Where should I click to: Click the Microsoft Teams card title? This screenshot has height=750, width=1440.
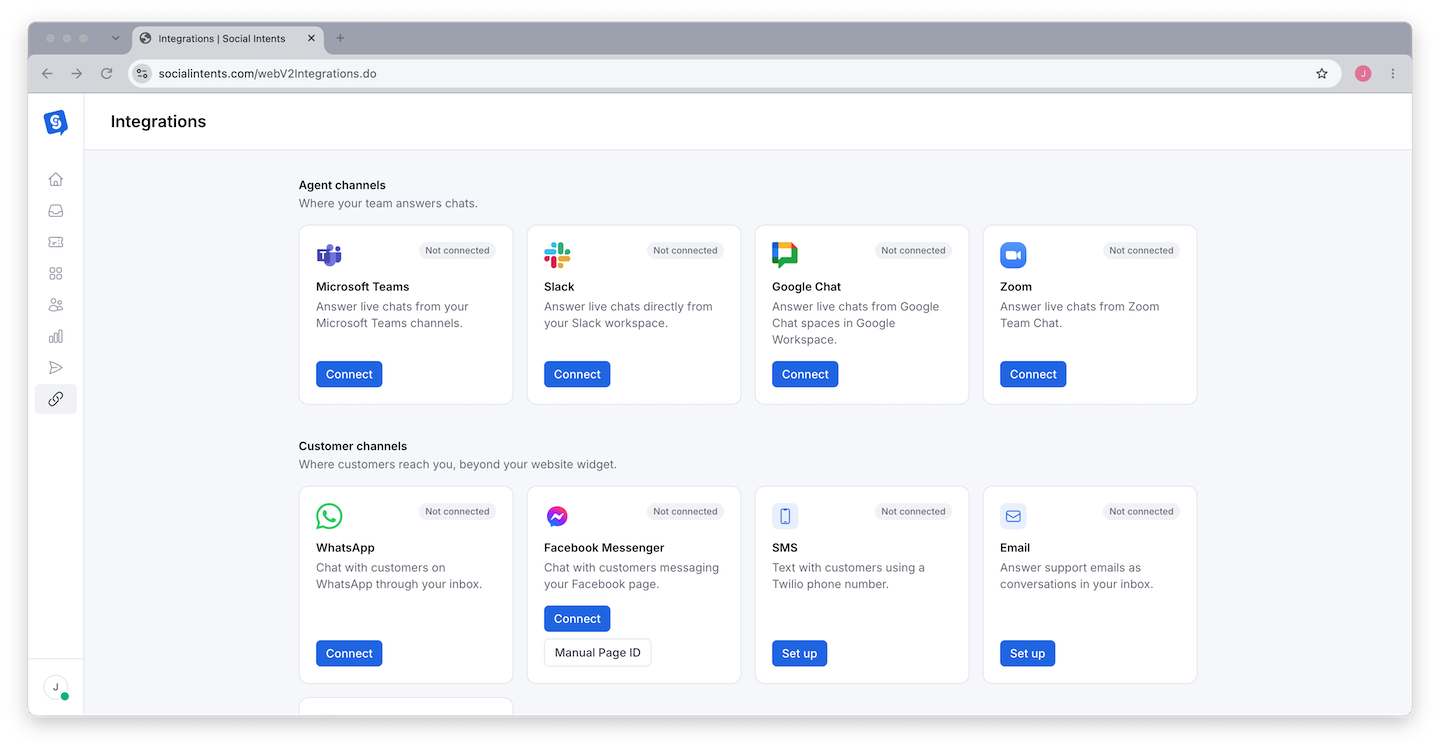(x=363, y=287)
